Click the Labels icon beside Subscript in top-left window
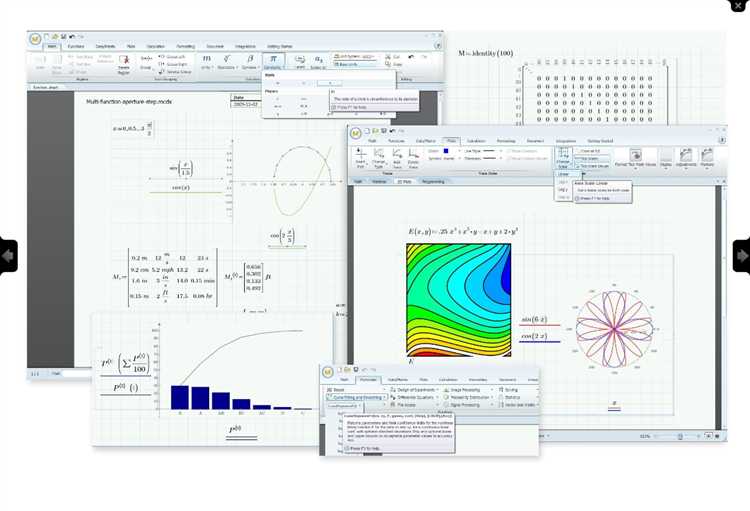Screen dimensions: 750x511 300,61
